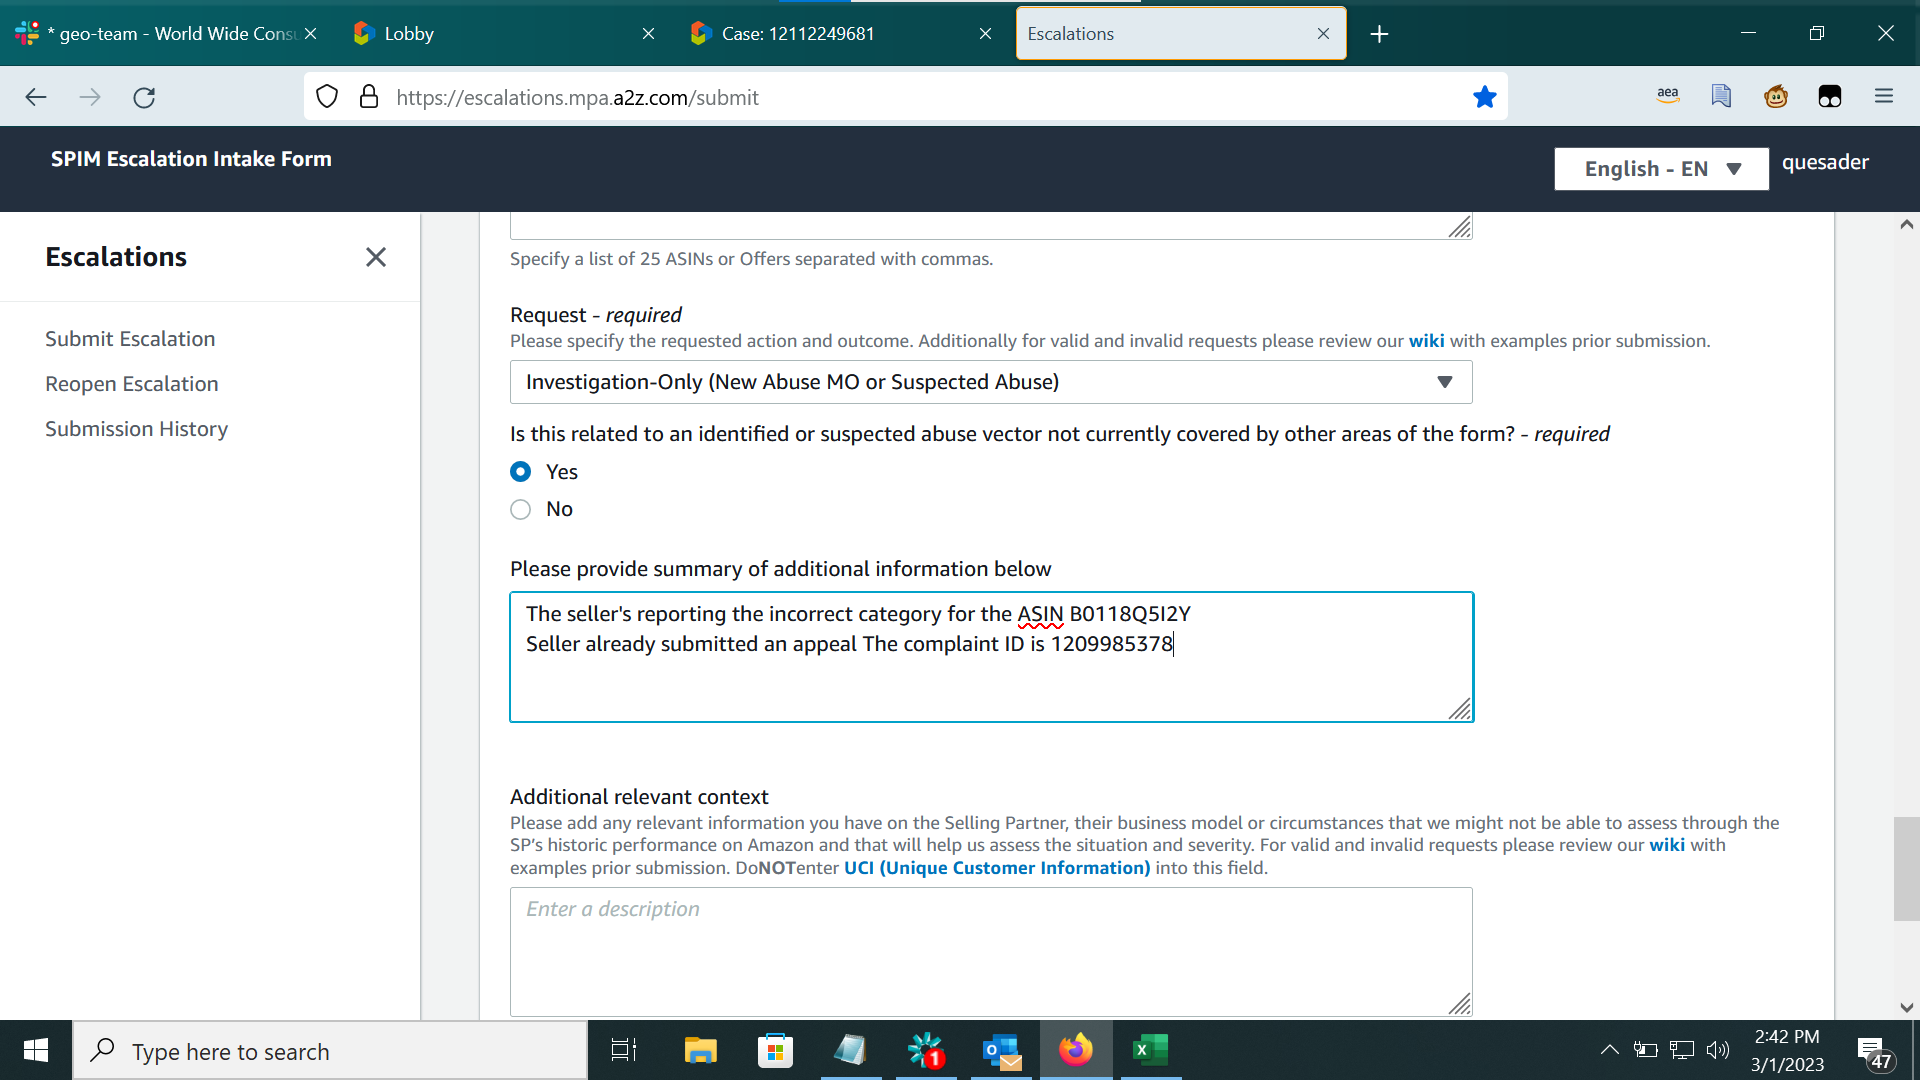The height and width of the screenshot is (1080, 1920).
Task: Show hidden system tray icons
Action: tap(1609, 1050)
